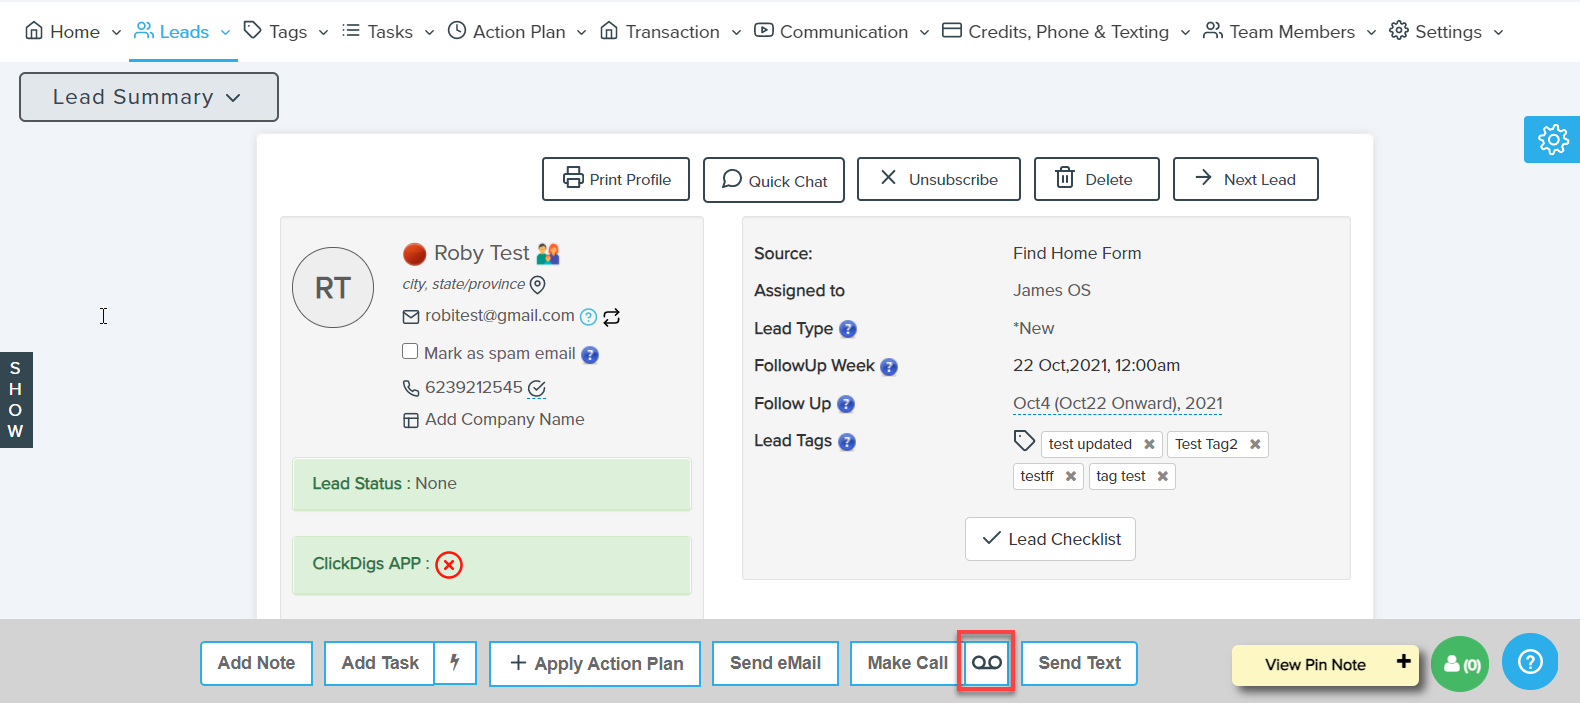
Task: Click the Lead Checklist button
Action: point(1050,539)
